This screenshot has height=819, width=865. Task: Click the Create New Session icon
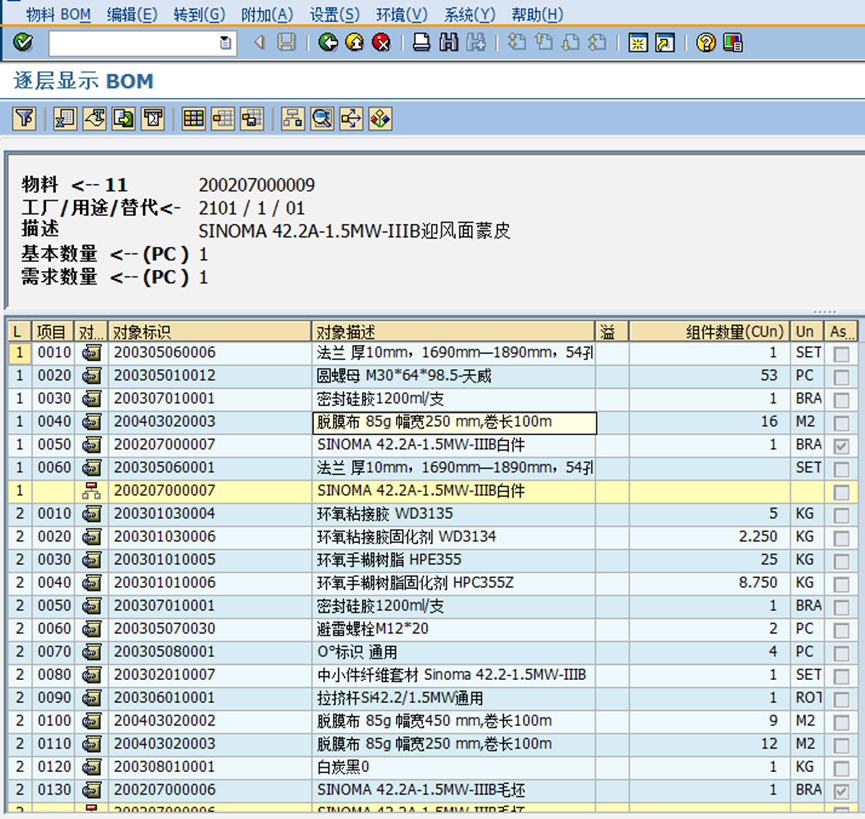click(638, 42)
